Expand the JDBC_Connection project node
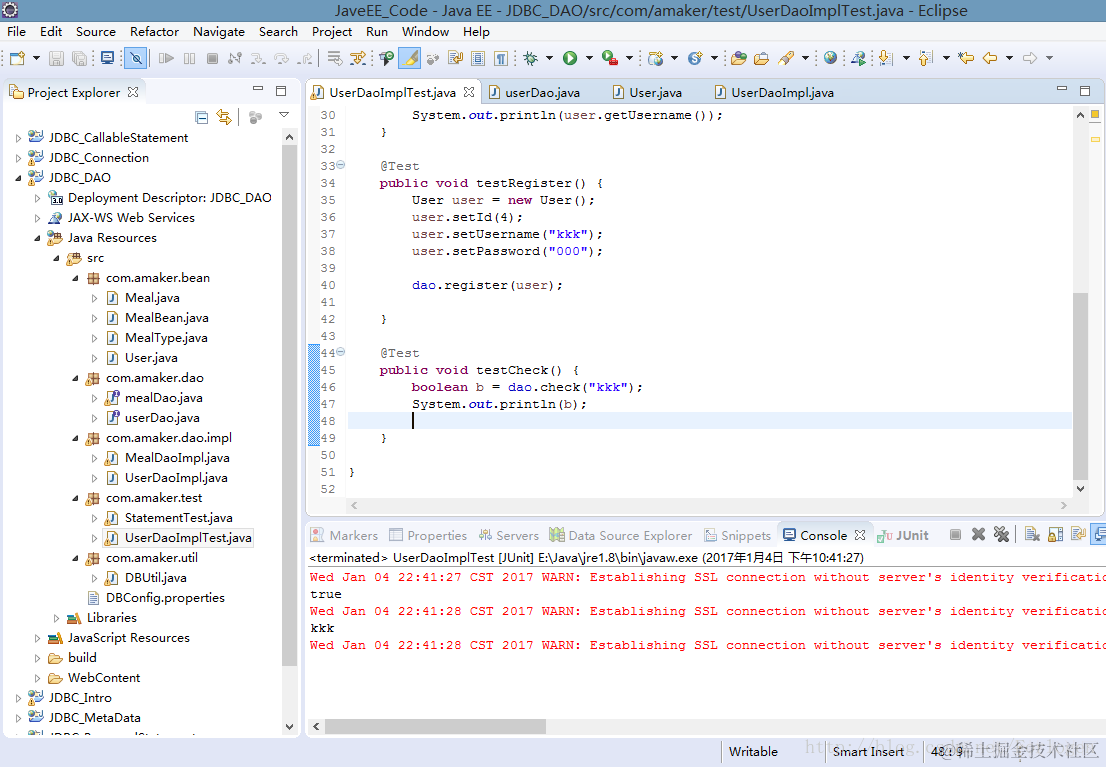 [x=18, y=158]
